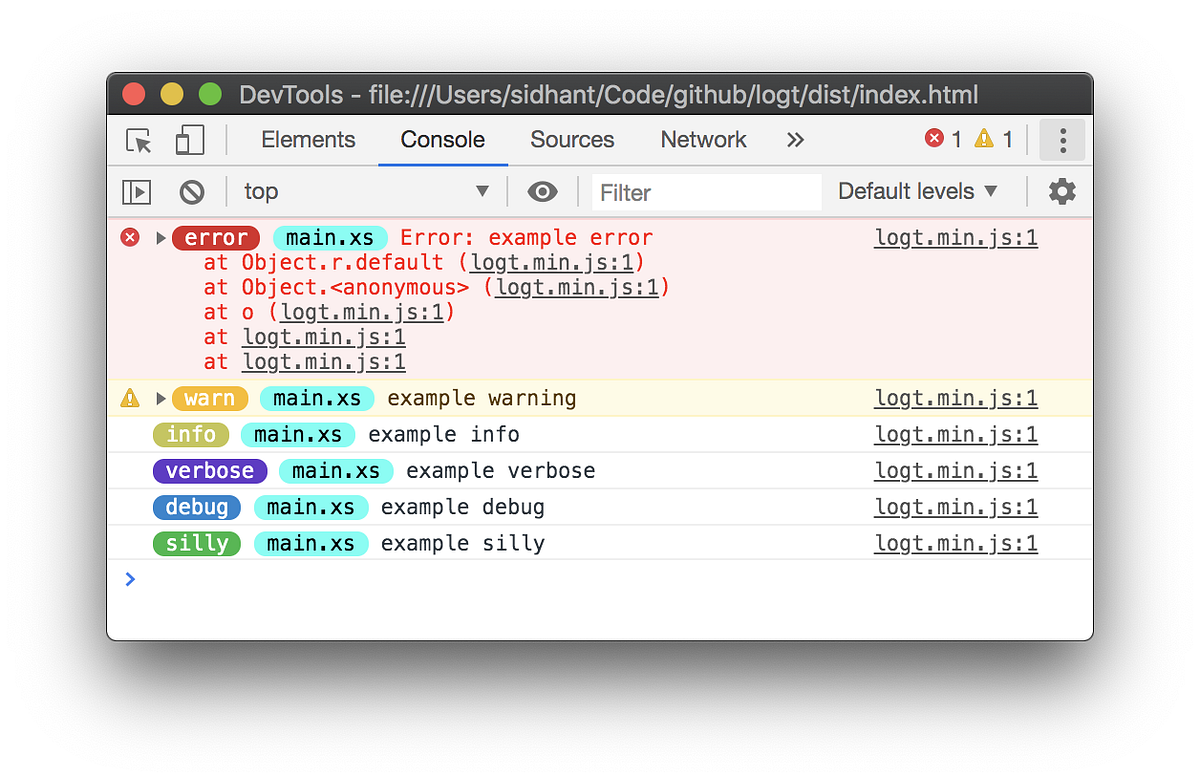Click the logt.min.js:1 link beside 'example silly'
Image resolution: width=1200 pixels, height=782 pixels.
955,543
